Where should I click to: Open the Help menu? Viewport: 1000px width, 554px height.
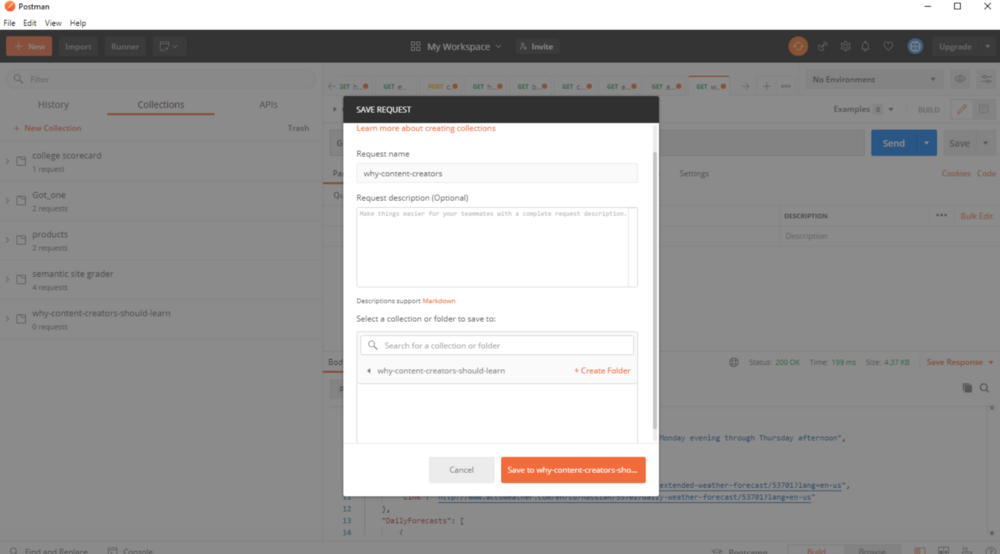click(x=78, y=23)
